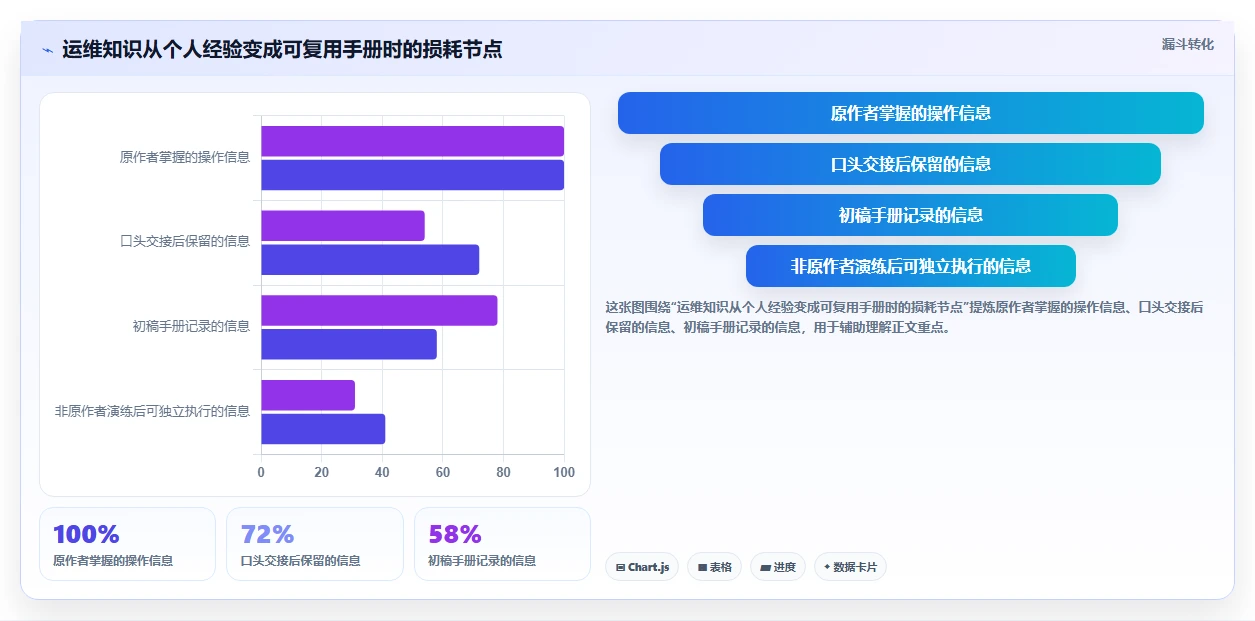Select the 原作者掌握的操作信息 funnel stage
The width and height of the screenshot is (1255, 621).
911,113
